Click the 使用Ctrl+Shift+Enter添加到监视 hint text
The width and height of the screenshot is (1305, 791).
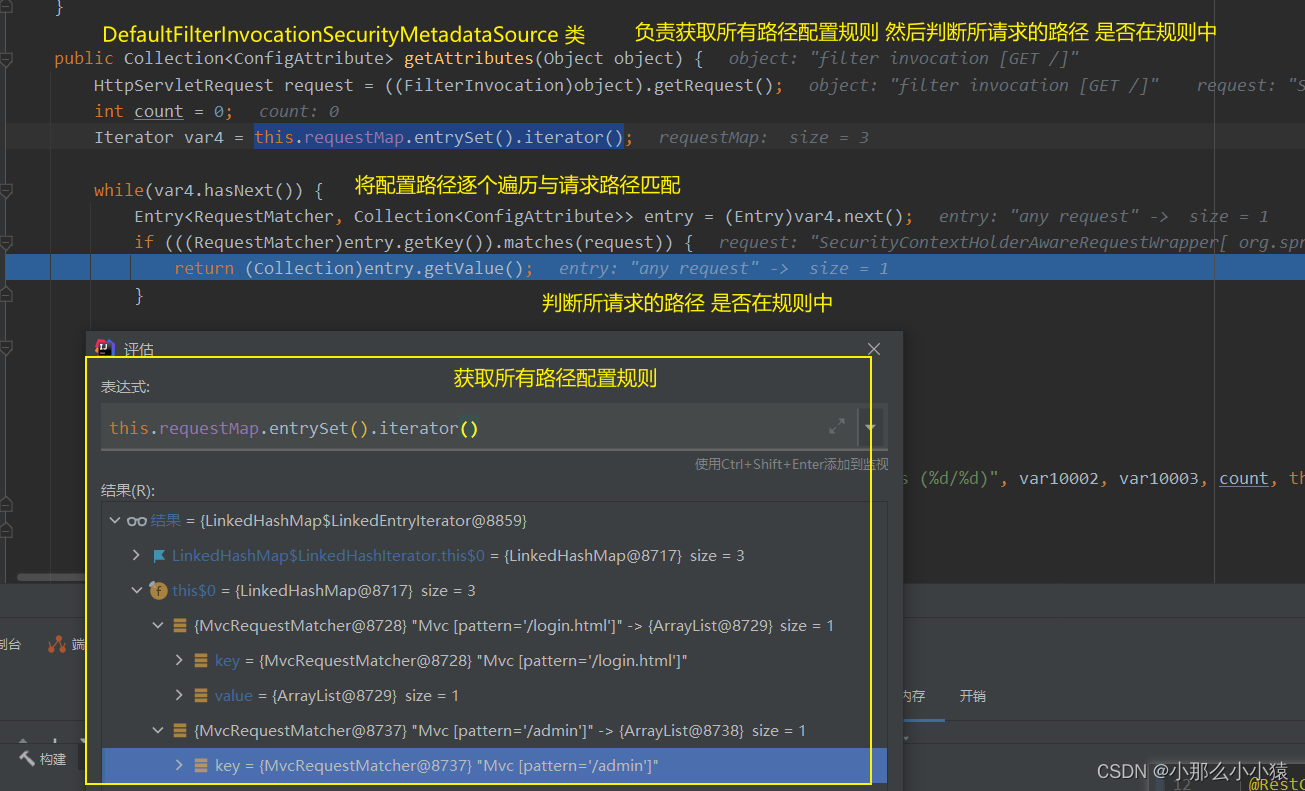click(x=792, y=464)
